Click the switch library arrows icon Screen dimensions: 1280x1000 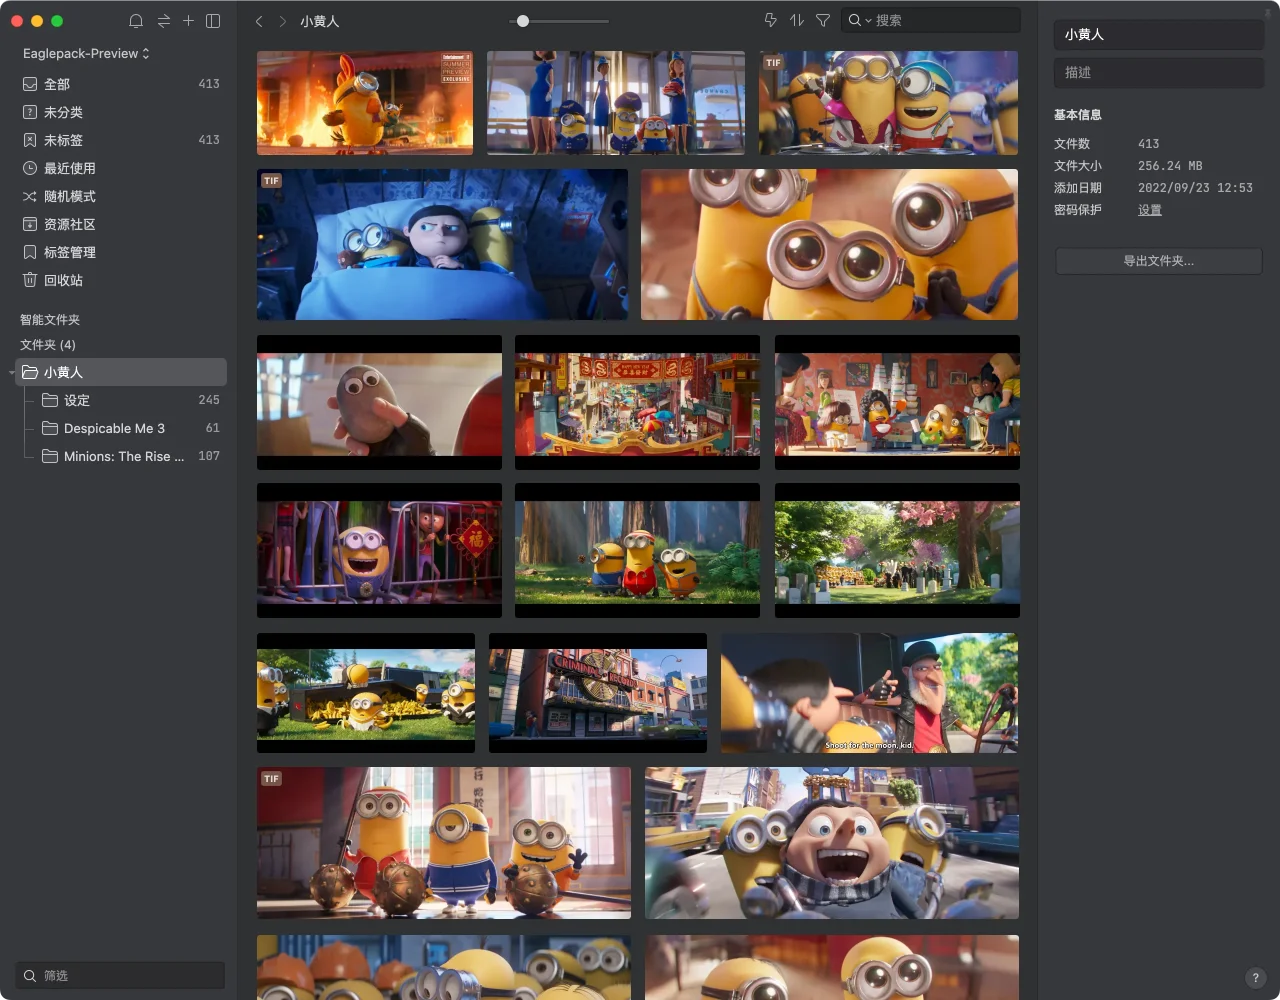(163, 21)
